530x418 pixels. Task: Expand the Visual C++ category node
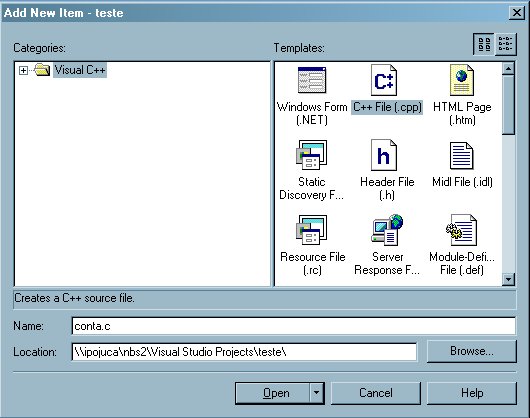(x=23, y=70)
